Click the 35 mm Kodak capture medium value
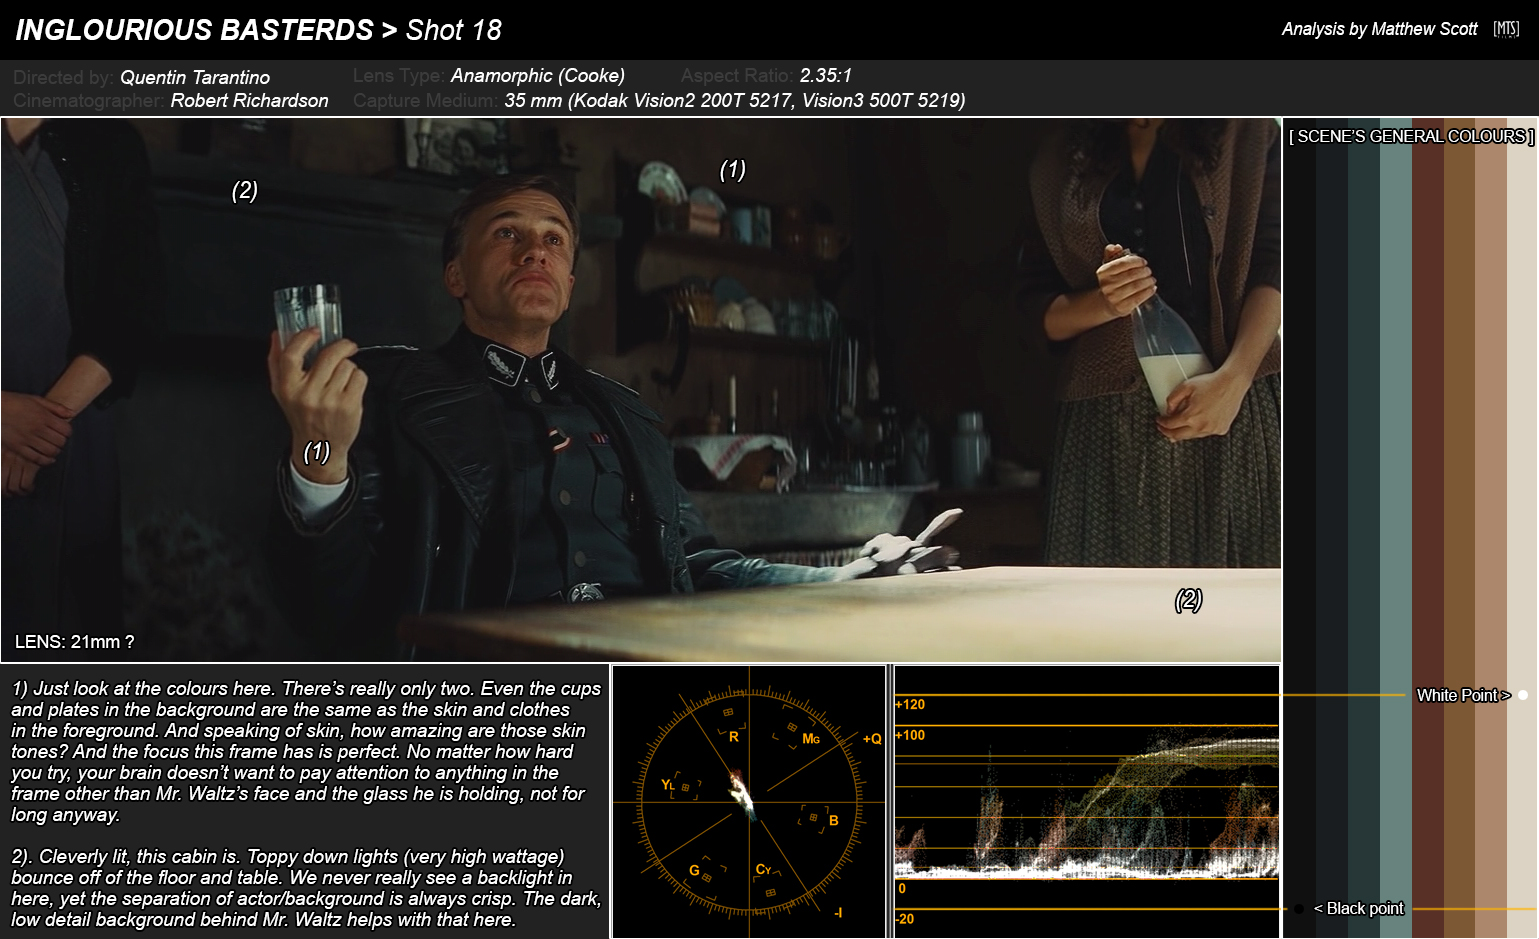The height and width of the screenshot is (939, 1539). [735, 100]
